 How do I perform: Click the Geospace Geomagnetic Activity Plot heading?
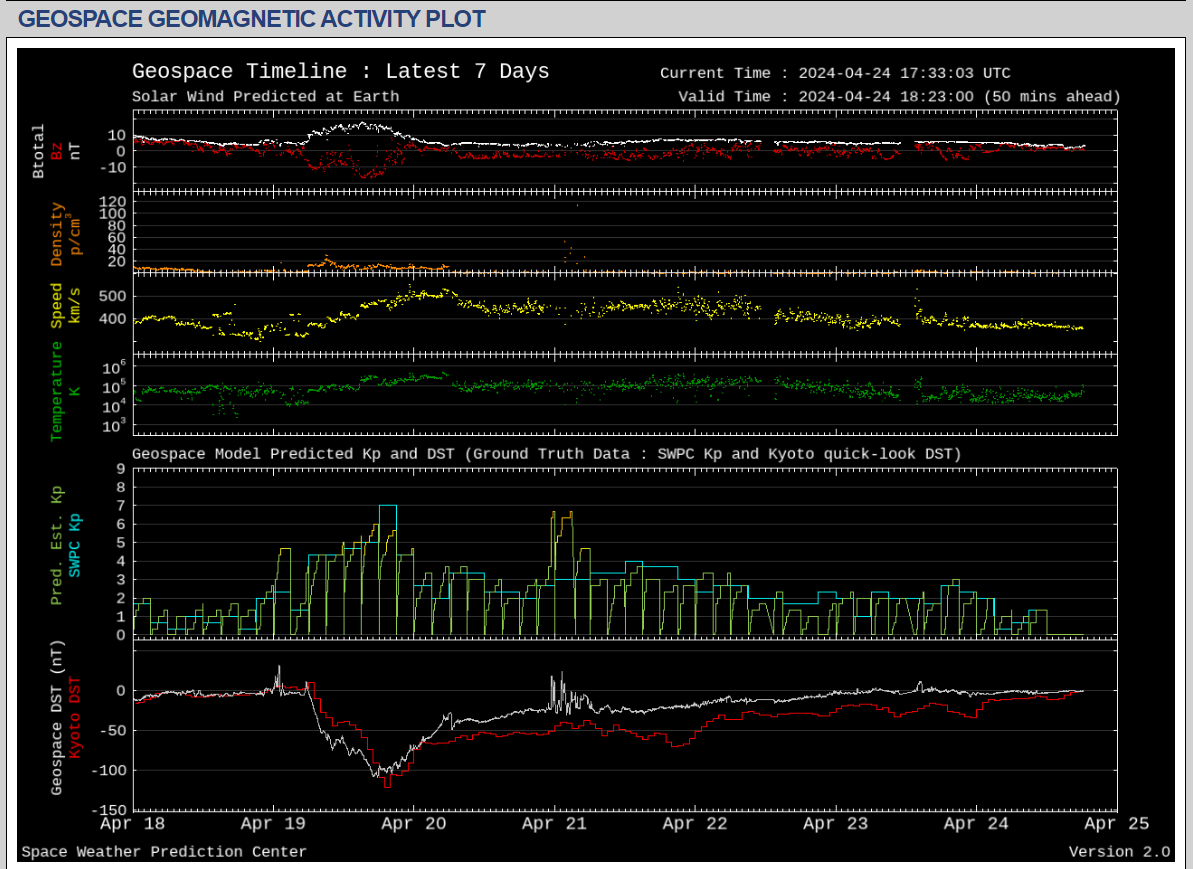252,18
